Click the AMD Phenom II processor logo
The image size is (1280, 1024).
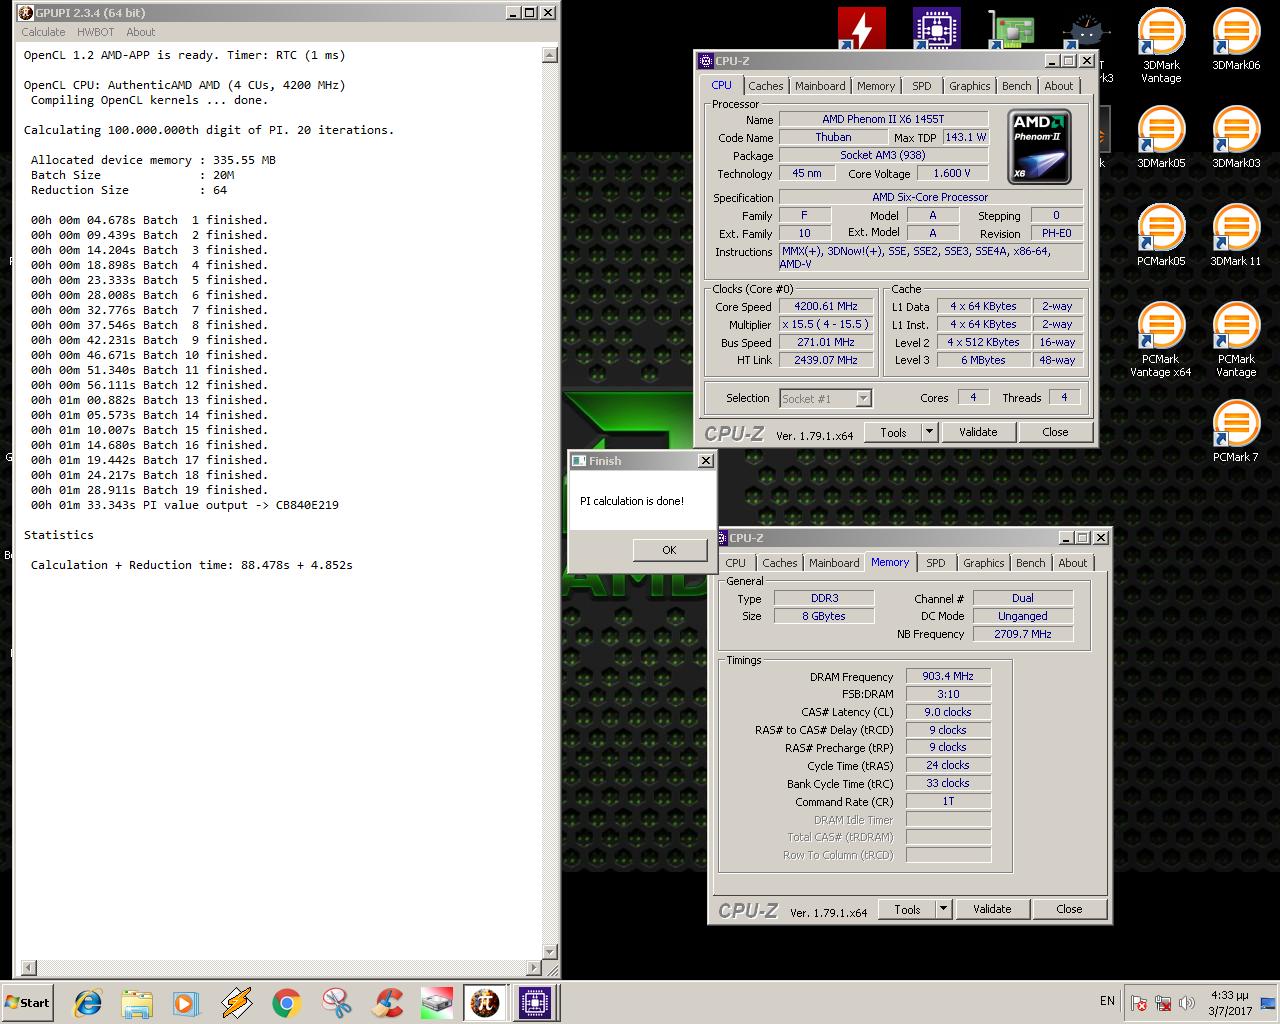click(x=1039, y=146)
